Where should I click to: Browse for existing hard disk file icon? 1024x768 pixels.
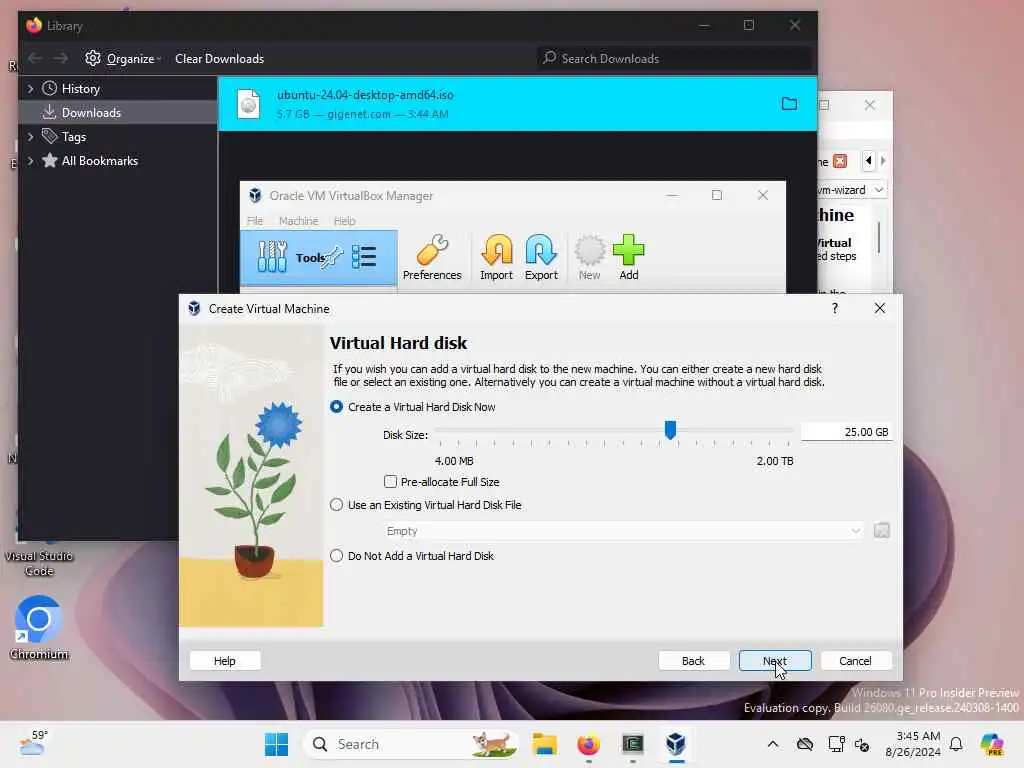coord(882,531)
